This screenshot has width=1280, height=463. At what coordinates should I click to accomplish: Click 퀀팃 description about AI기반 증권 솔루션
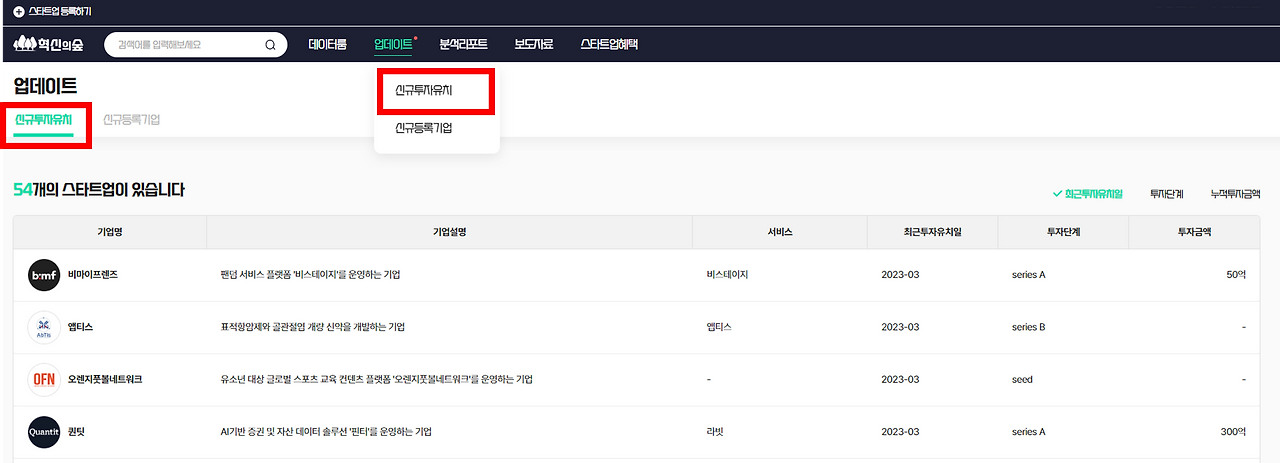(326, 432)
